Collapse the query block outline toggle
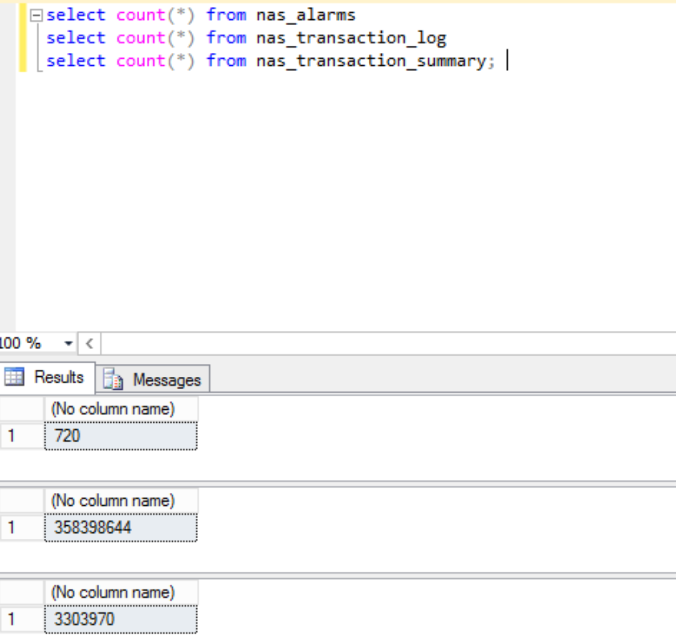 point(37,16)
